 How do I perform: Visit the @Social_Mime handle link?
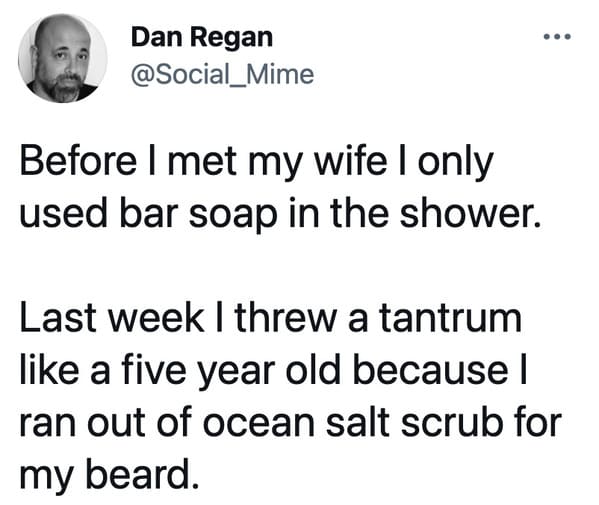pos(222,74)
